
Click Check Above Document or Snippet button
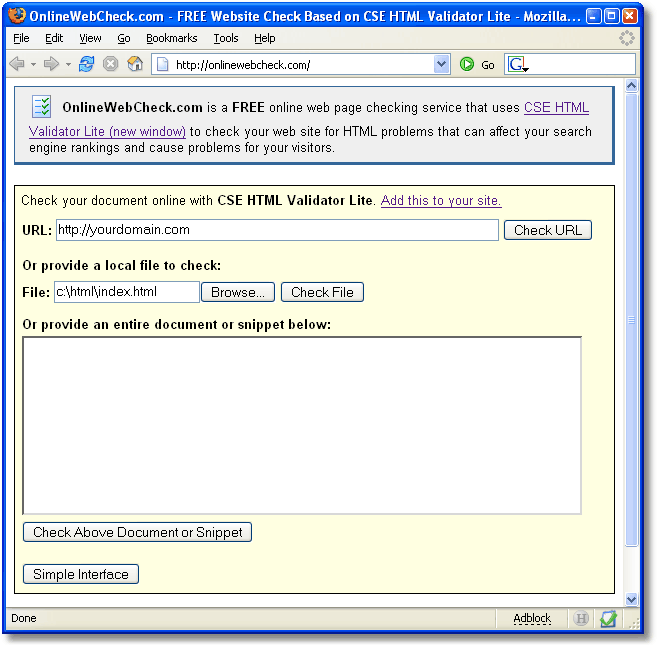pos(138,532)
